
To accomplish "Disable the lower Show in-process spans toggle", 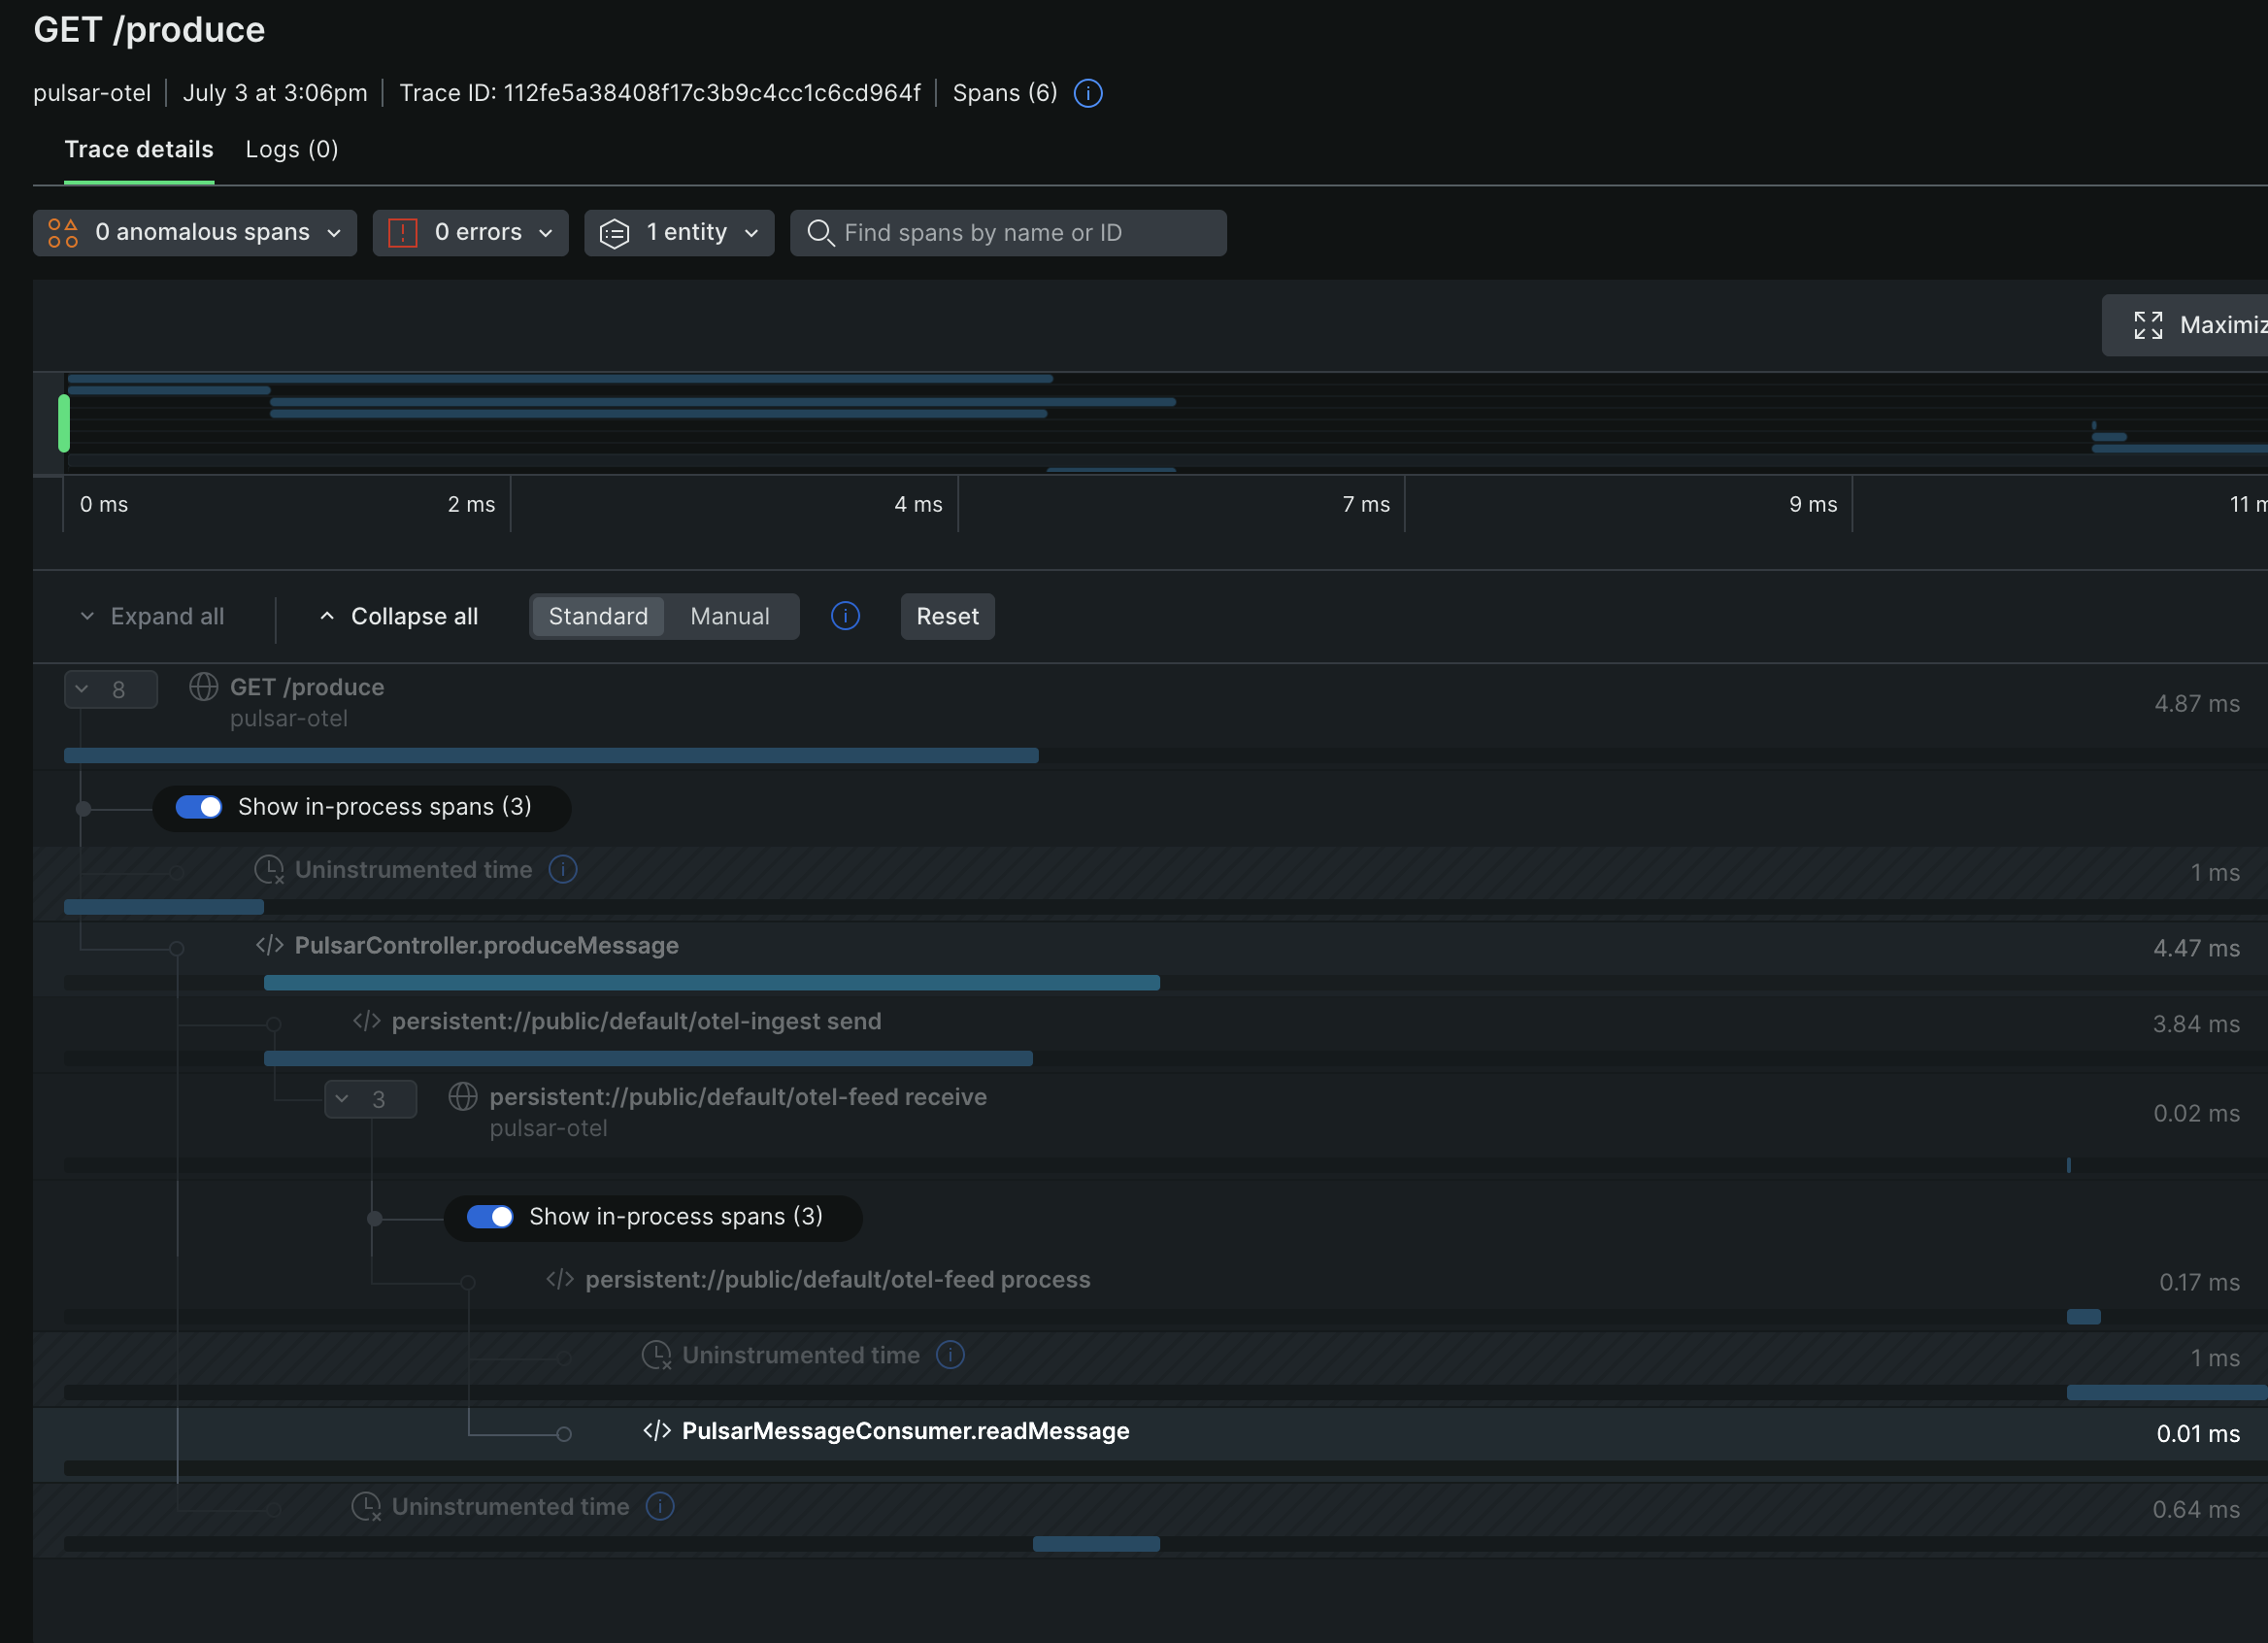I will (x=490, y=1217).
